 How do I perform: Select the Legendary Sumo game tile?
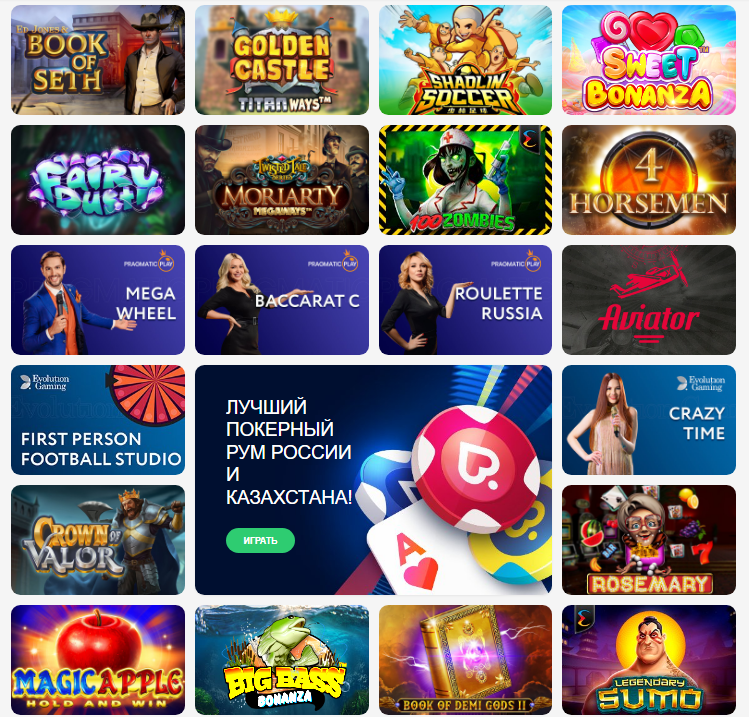pyautogui.click(x=649, y=660)
